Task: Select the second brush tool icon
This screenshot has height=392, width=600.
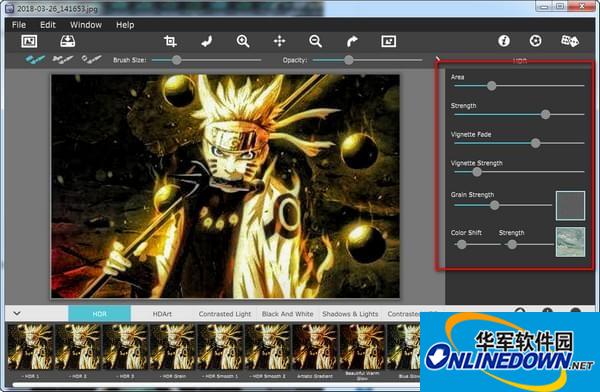Action: [x=63, y=59]
